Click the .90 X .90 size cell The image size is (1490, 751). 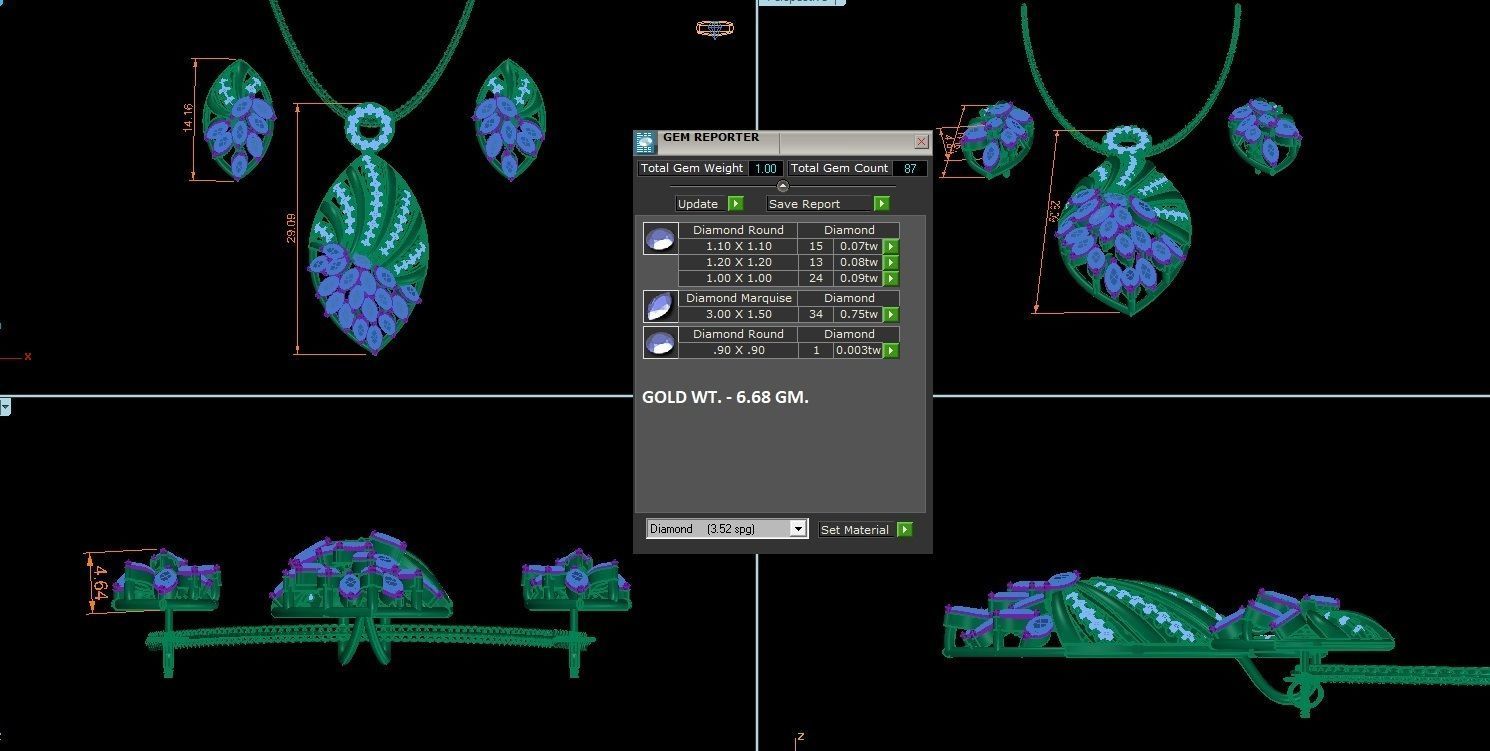coord(738,350)
